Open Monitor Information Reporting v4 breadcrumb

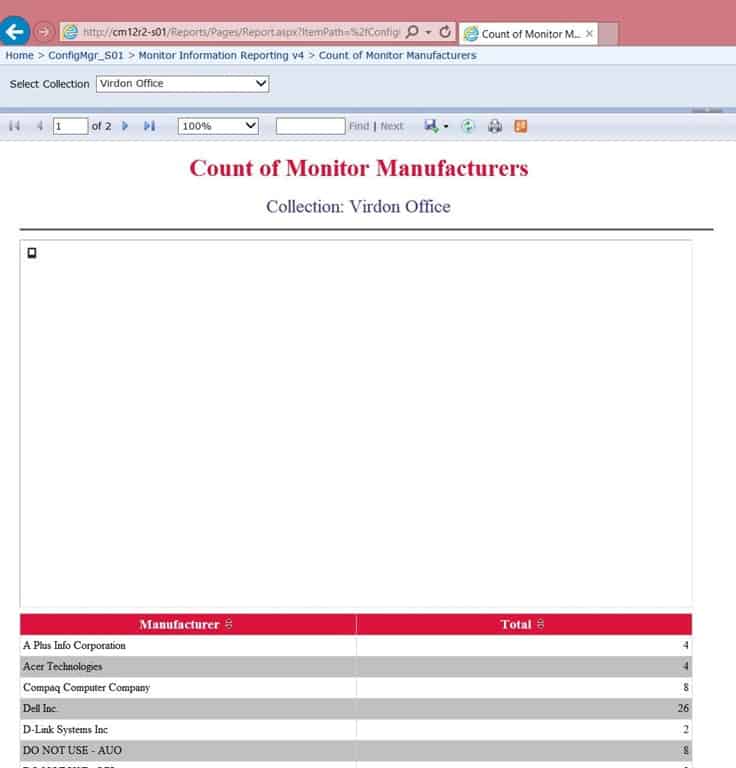[221, 55]
